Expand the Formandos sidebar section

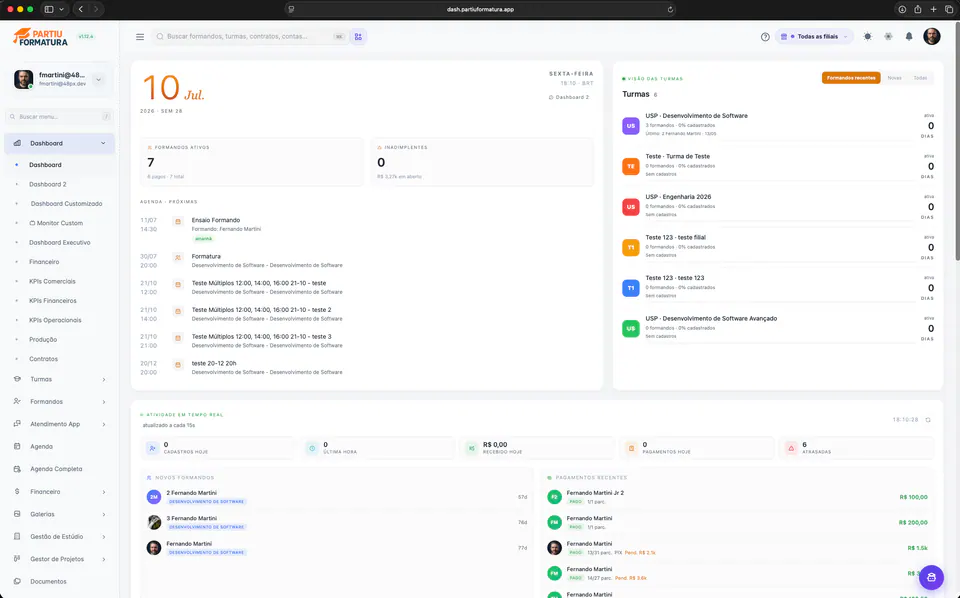[x=59, y=402]
